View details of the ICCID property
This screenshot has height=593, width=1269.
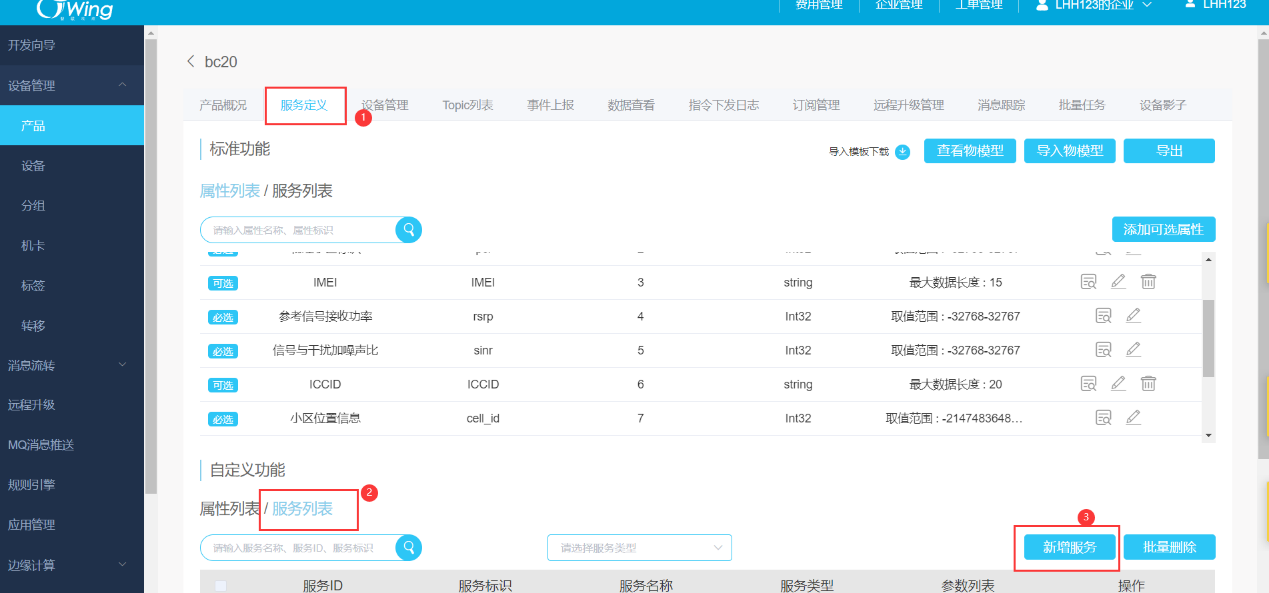coord(1089,384)
